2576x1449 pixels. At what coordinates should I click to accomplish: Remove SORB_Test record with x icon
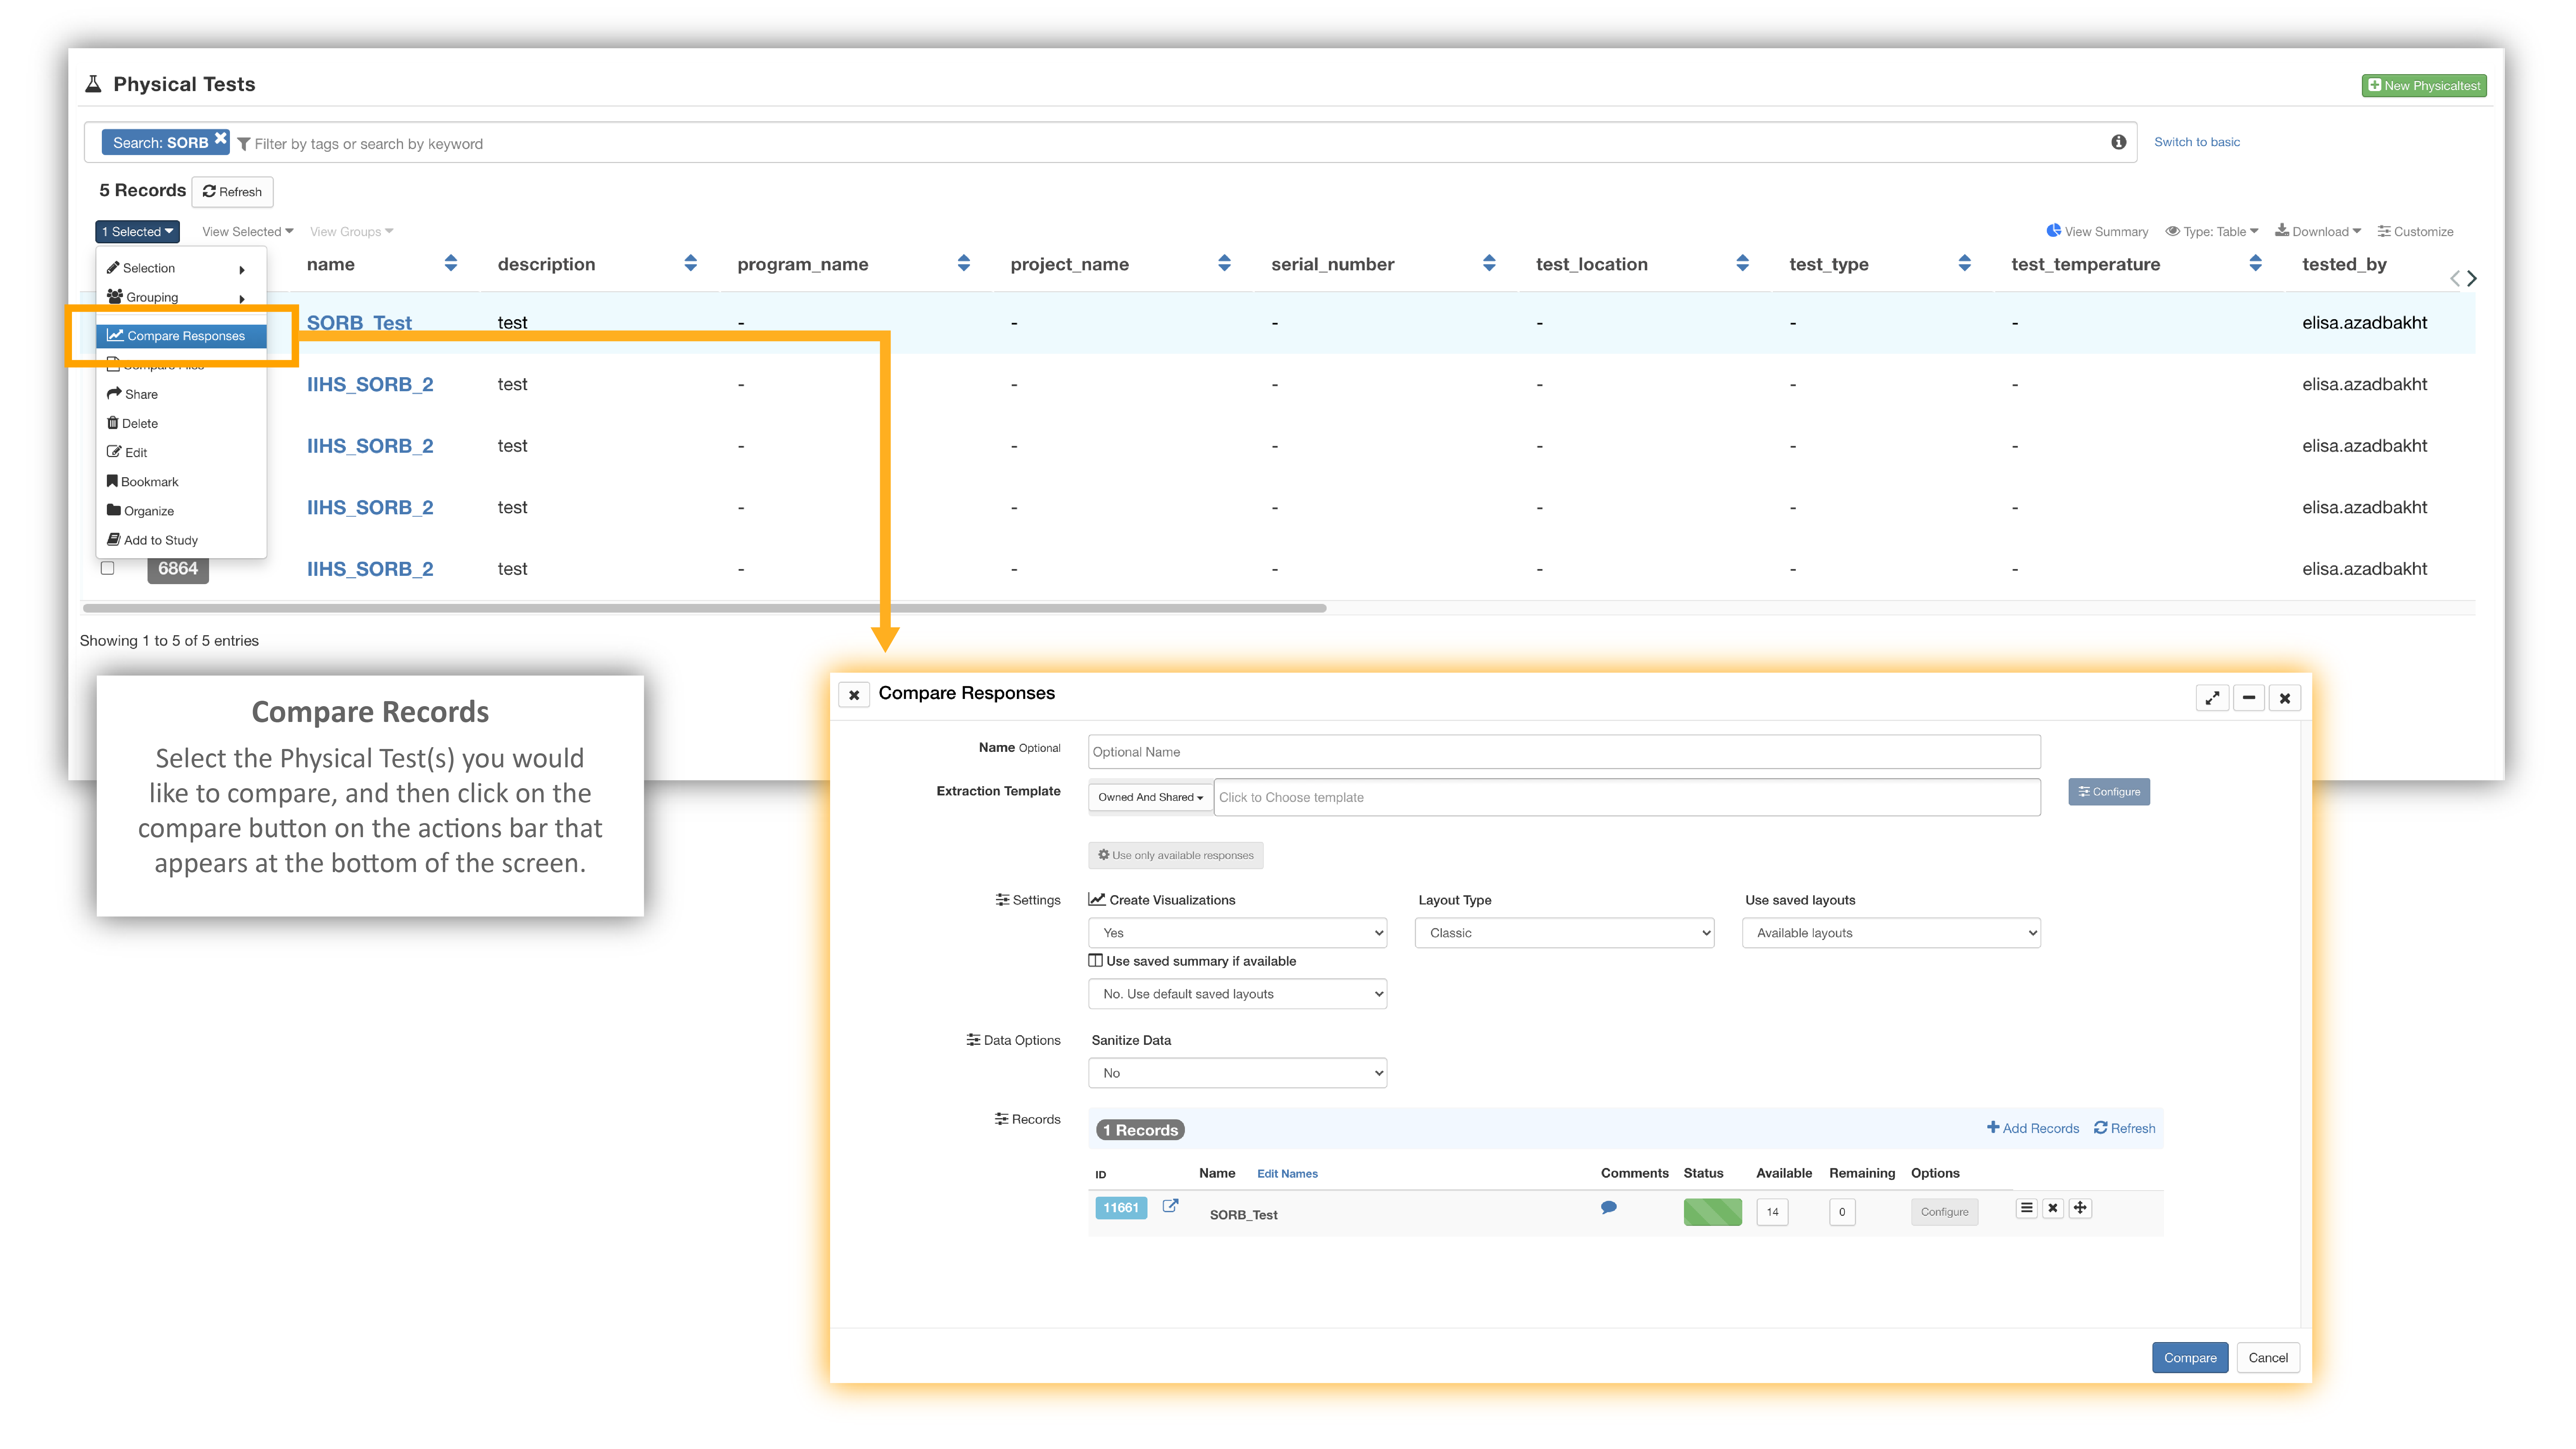(x=2053, y=1208)
